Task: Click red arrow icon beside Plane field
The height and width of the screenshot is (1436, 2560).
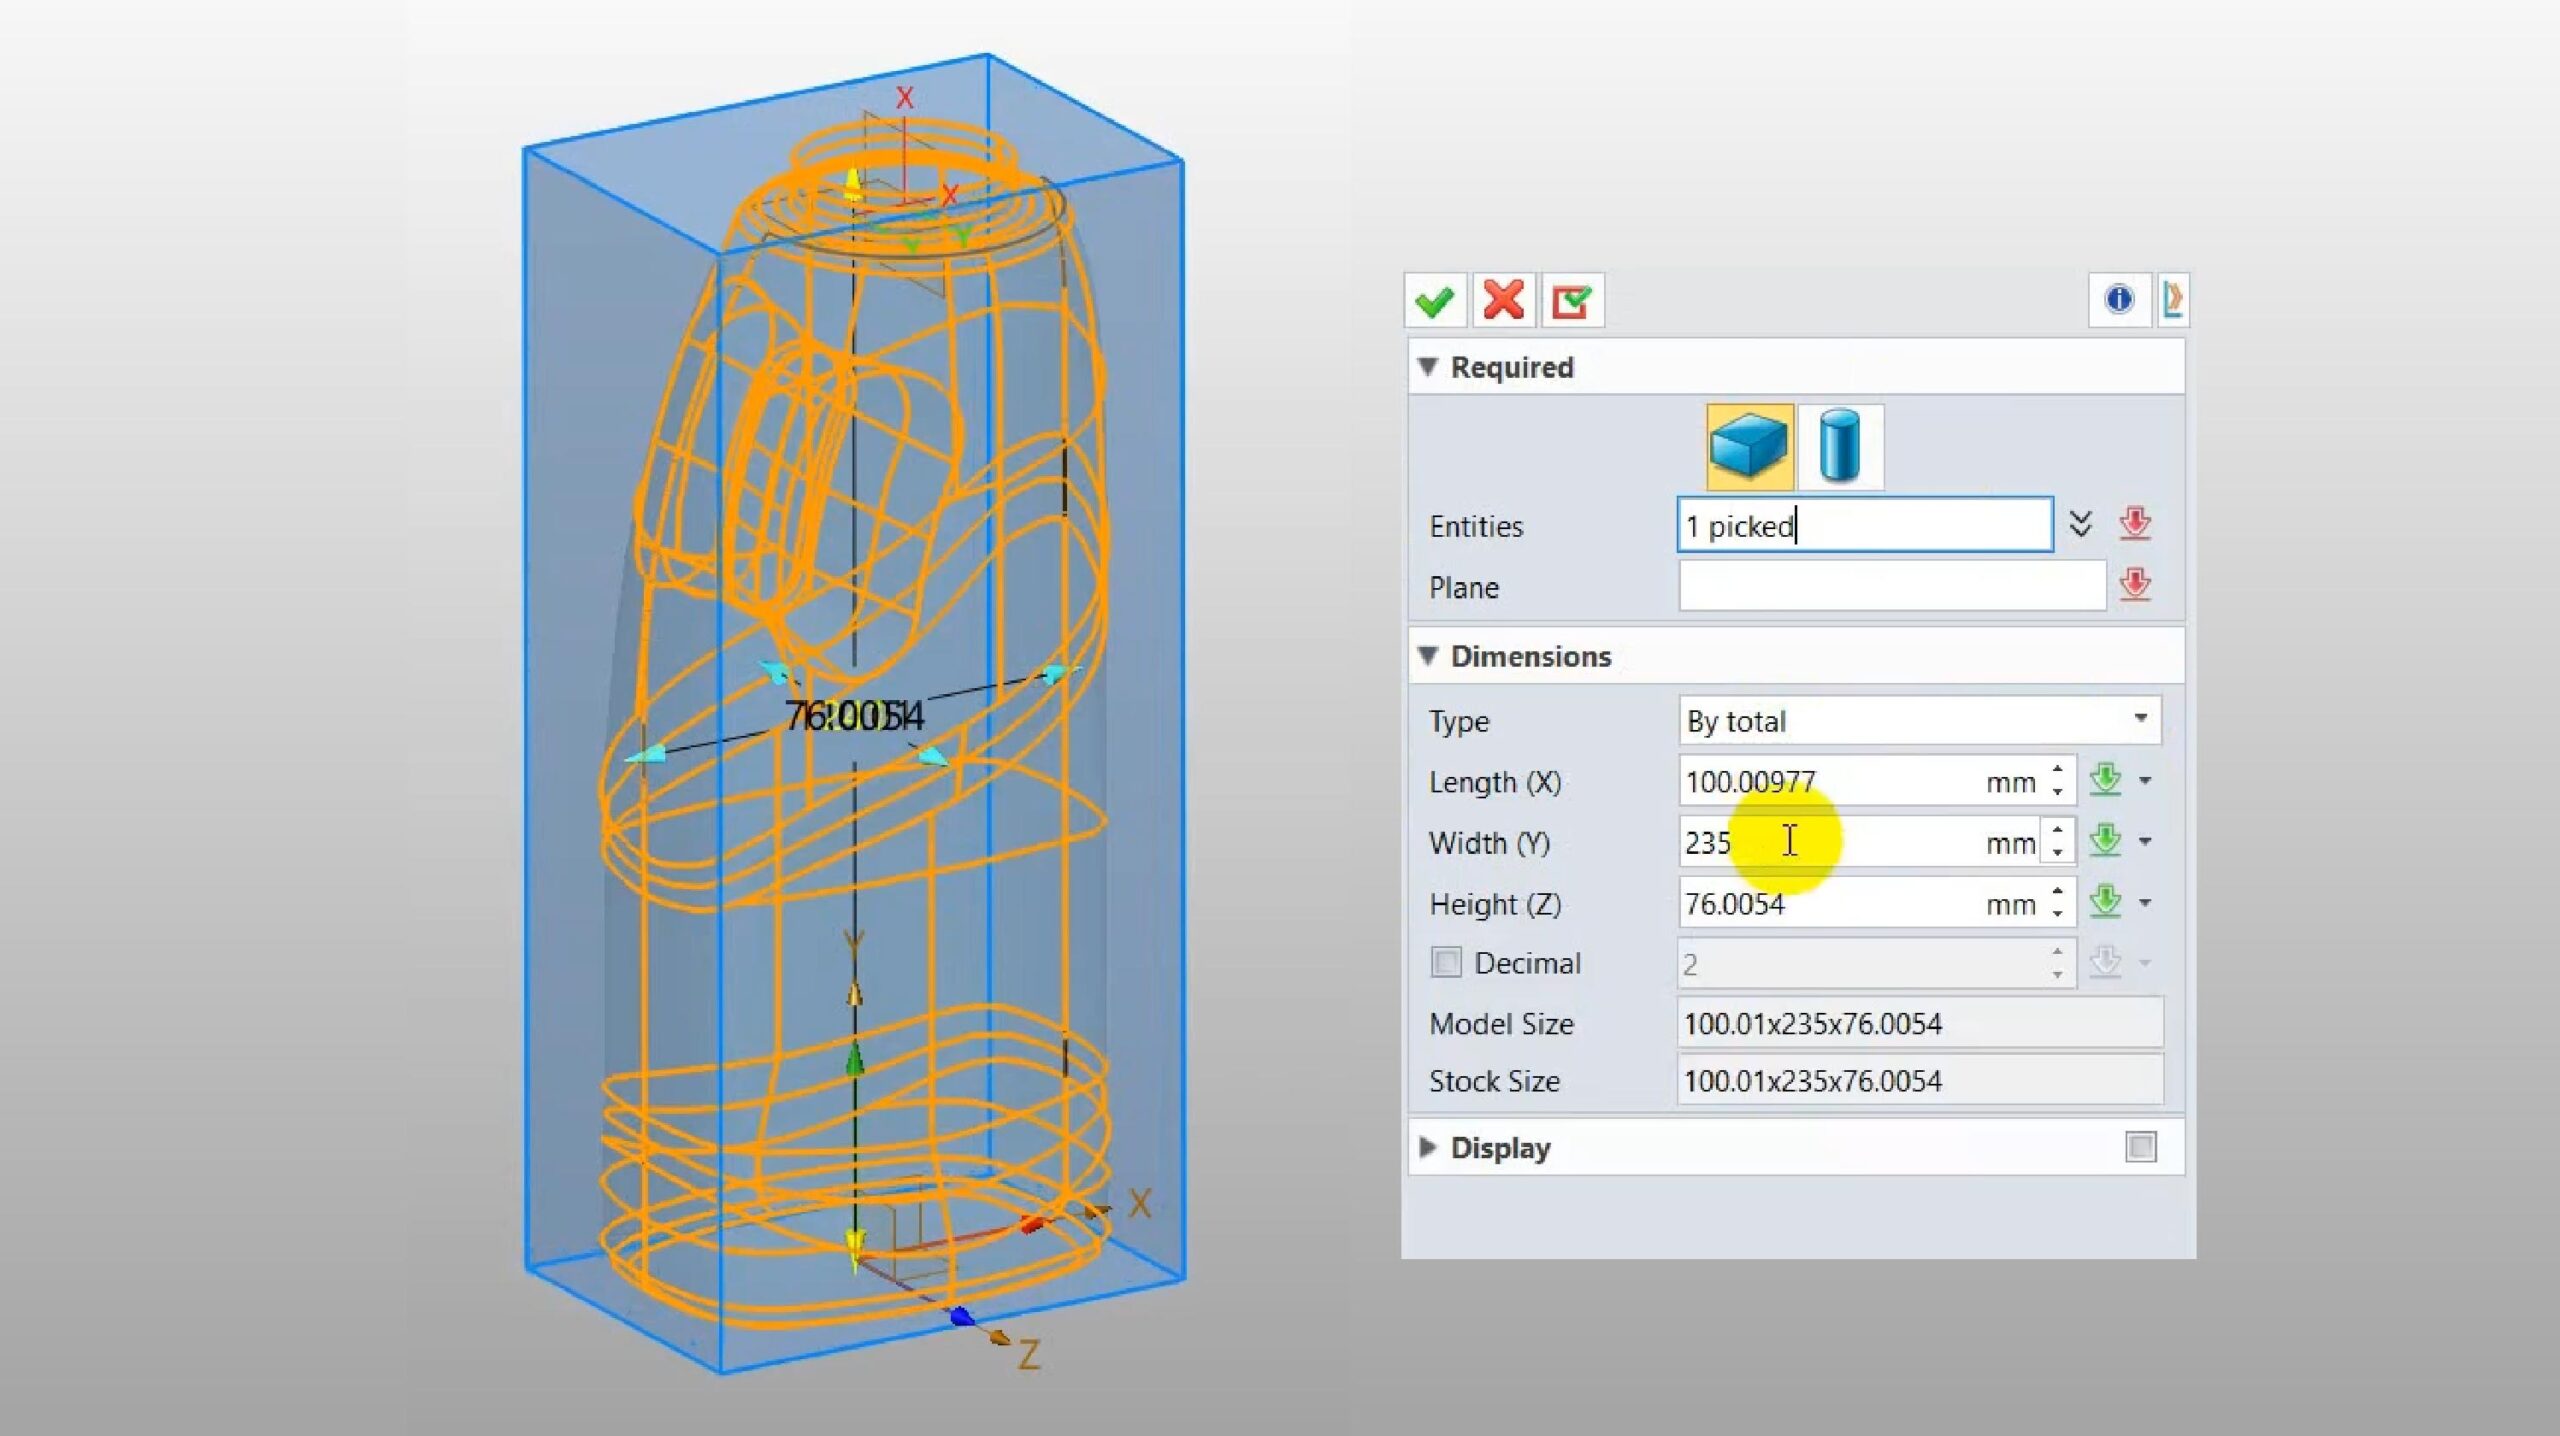Action: 2135,585
